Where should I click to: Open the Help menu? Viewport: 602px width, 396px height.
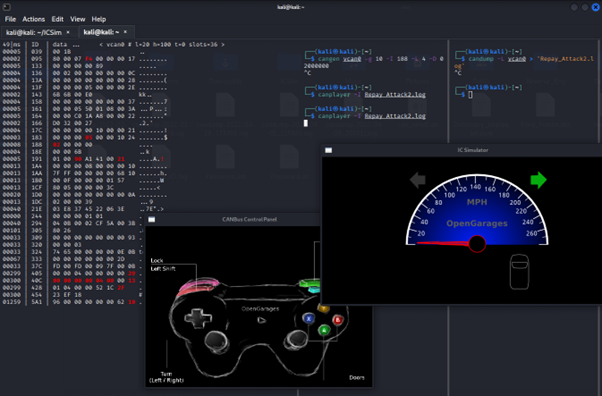coord(99,19)
